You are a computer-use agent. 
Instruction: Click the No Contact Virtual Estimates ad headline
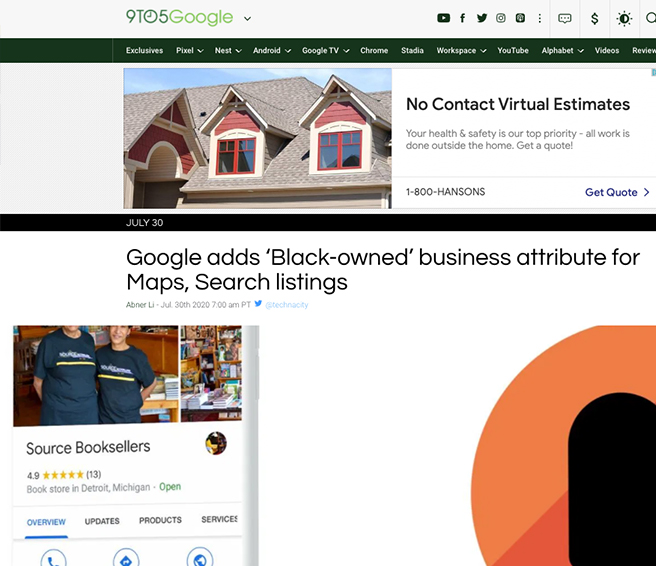[x=518, y=104]
